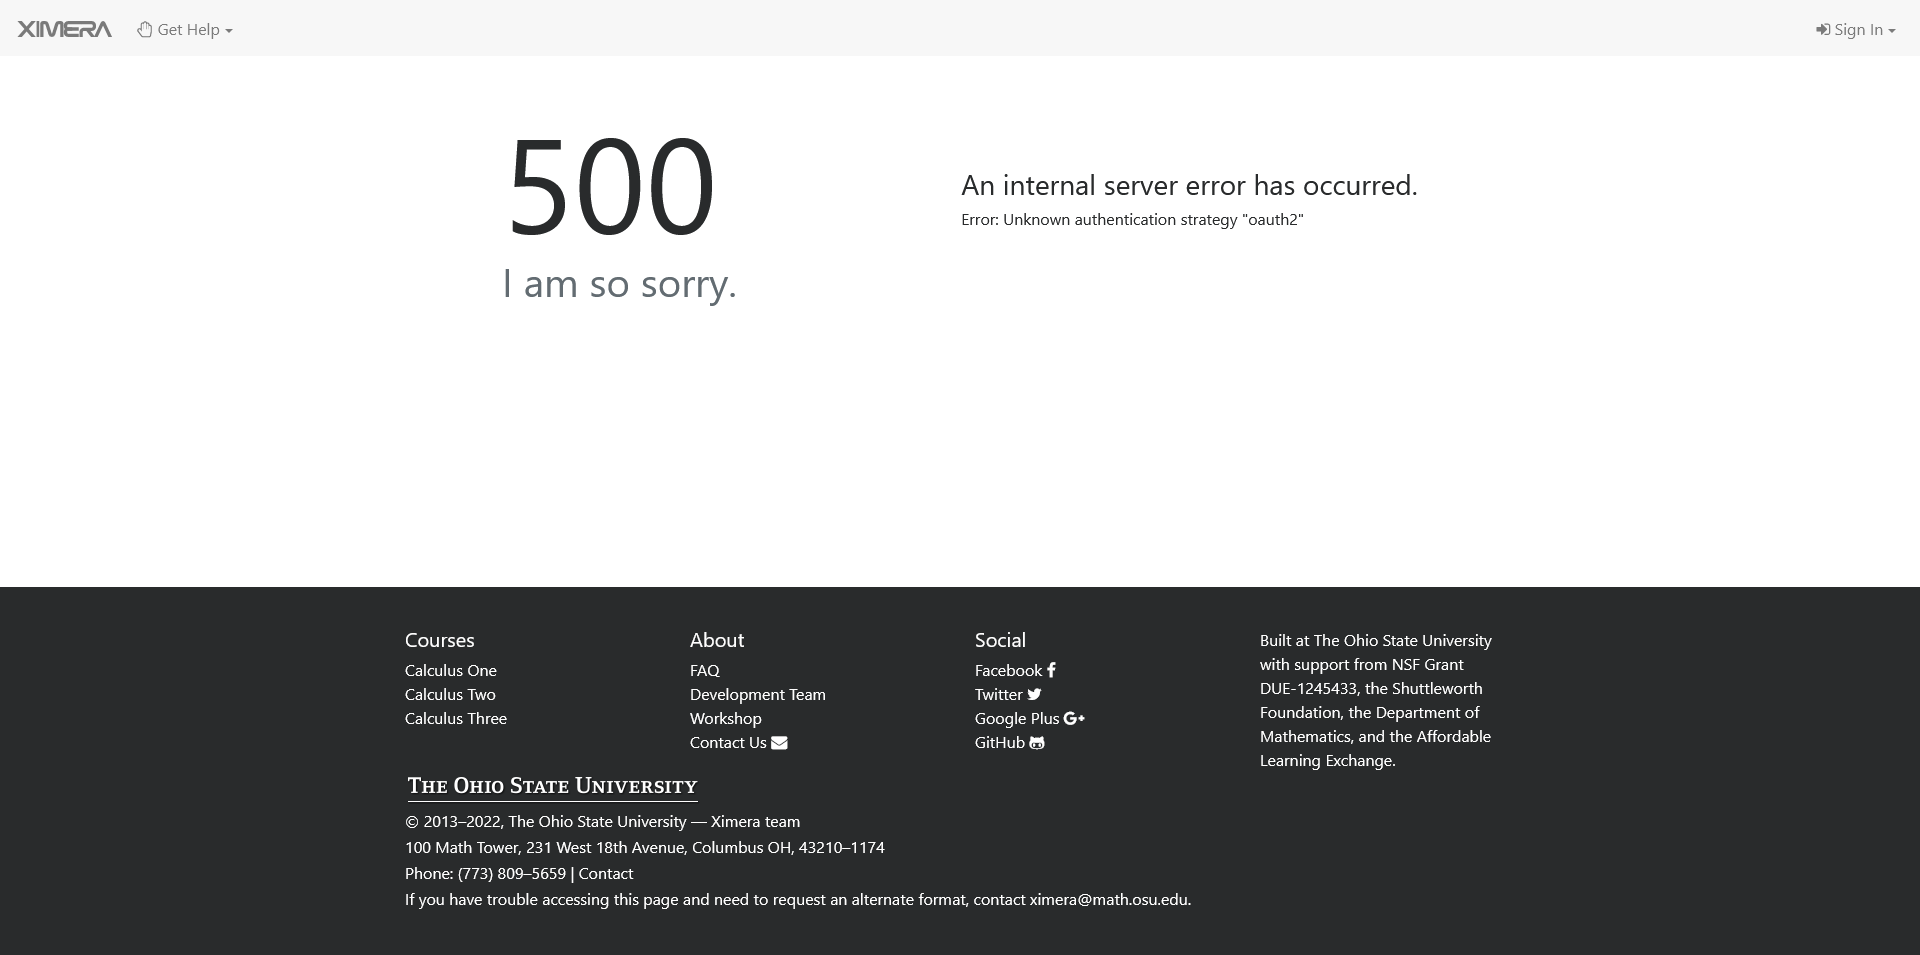Click the Google Plus icon
Image resolution: width=1920 pixels, height=955 pixels.
click(1073, 718)
